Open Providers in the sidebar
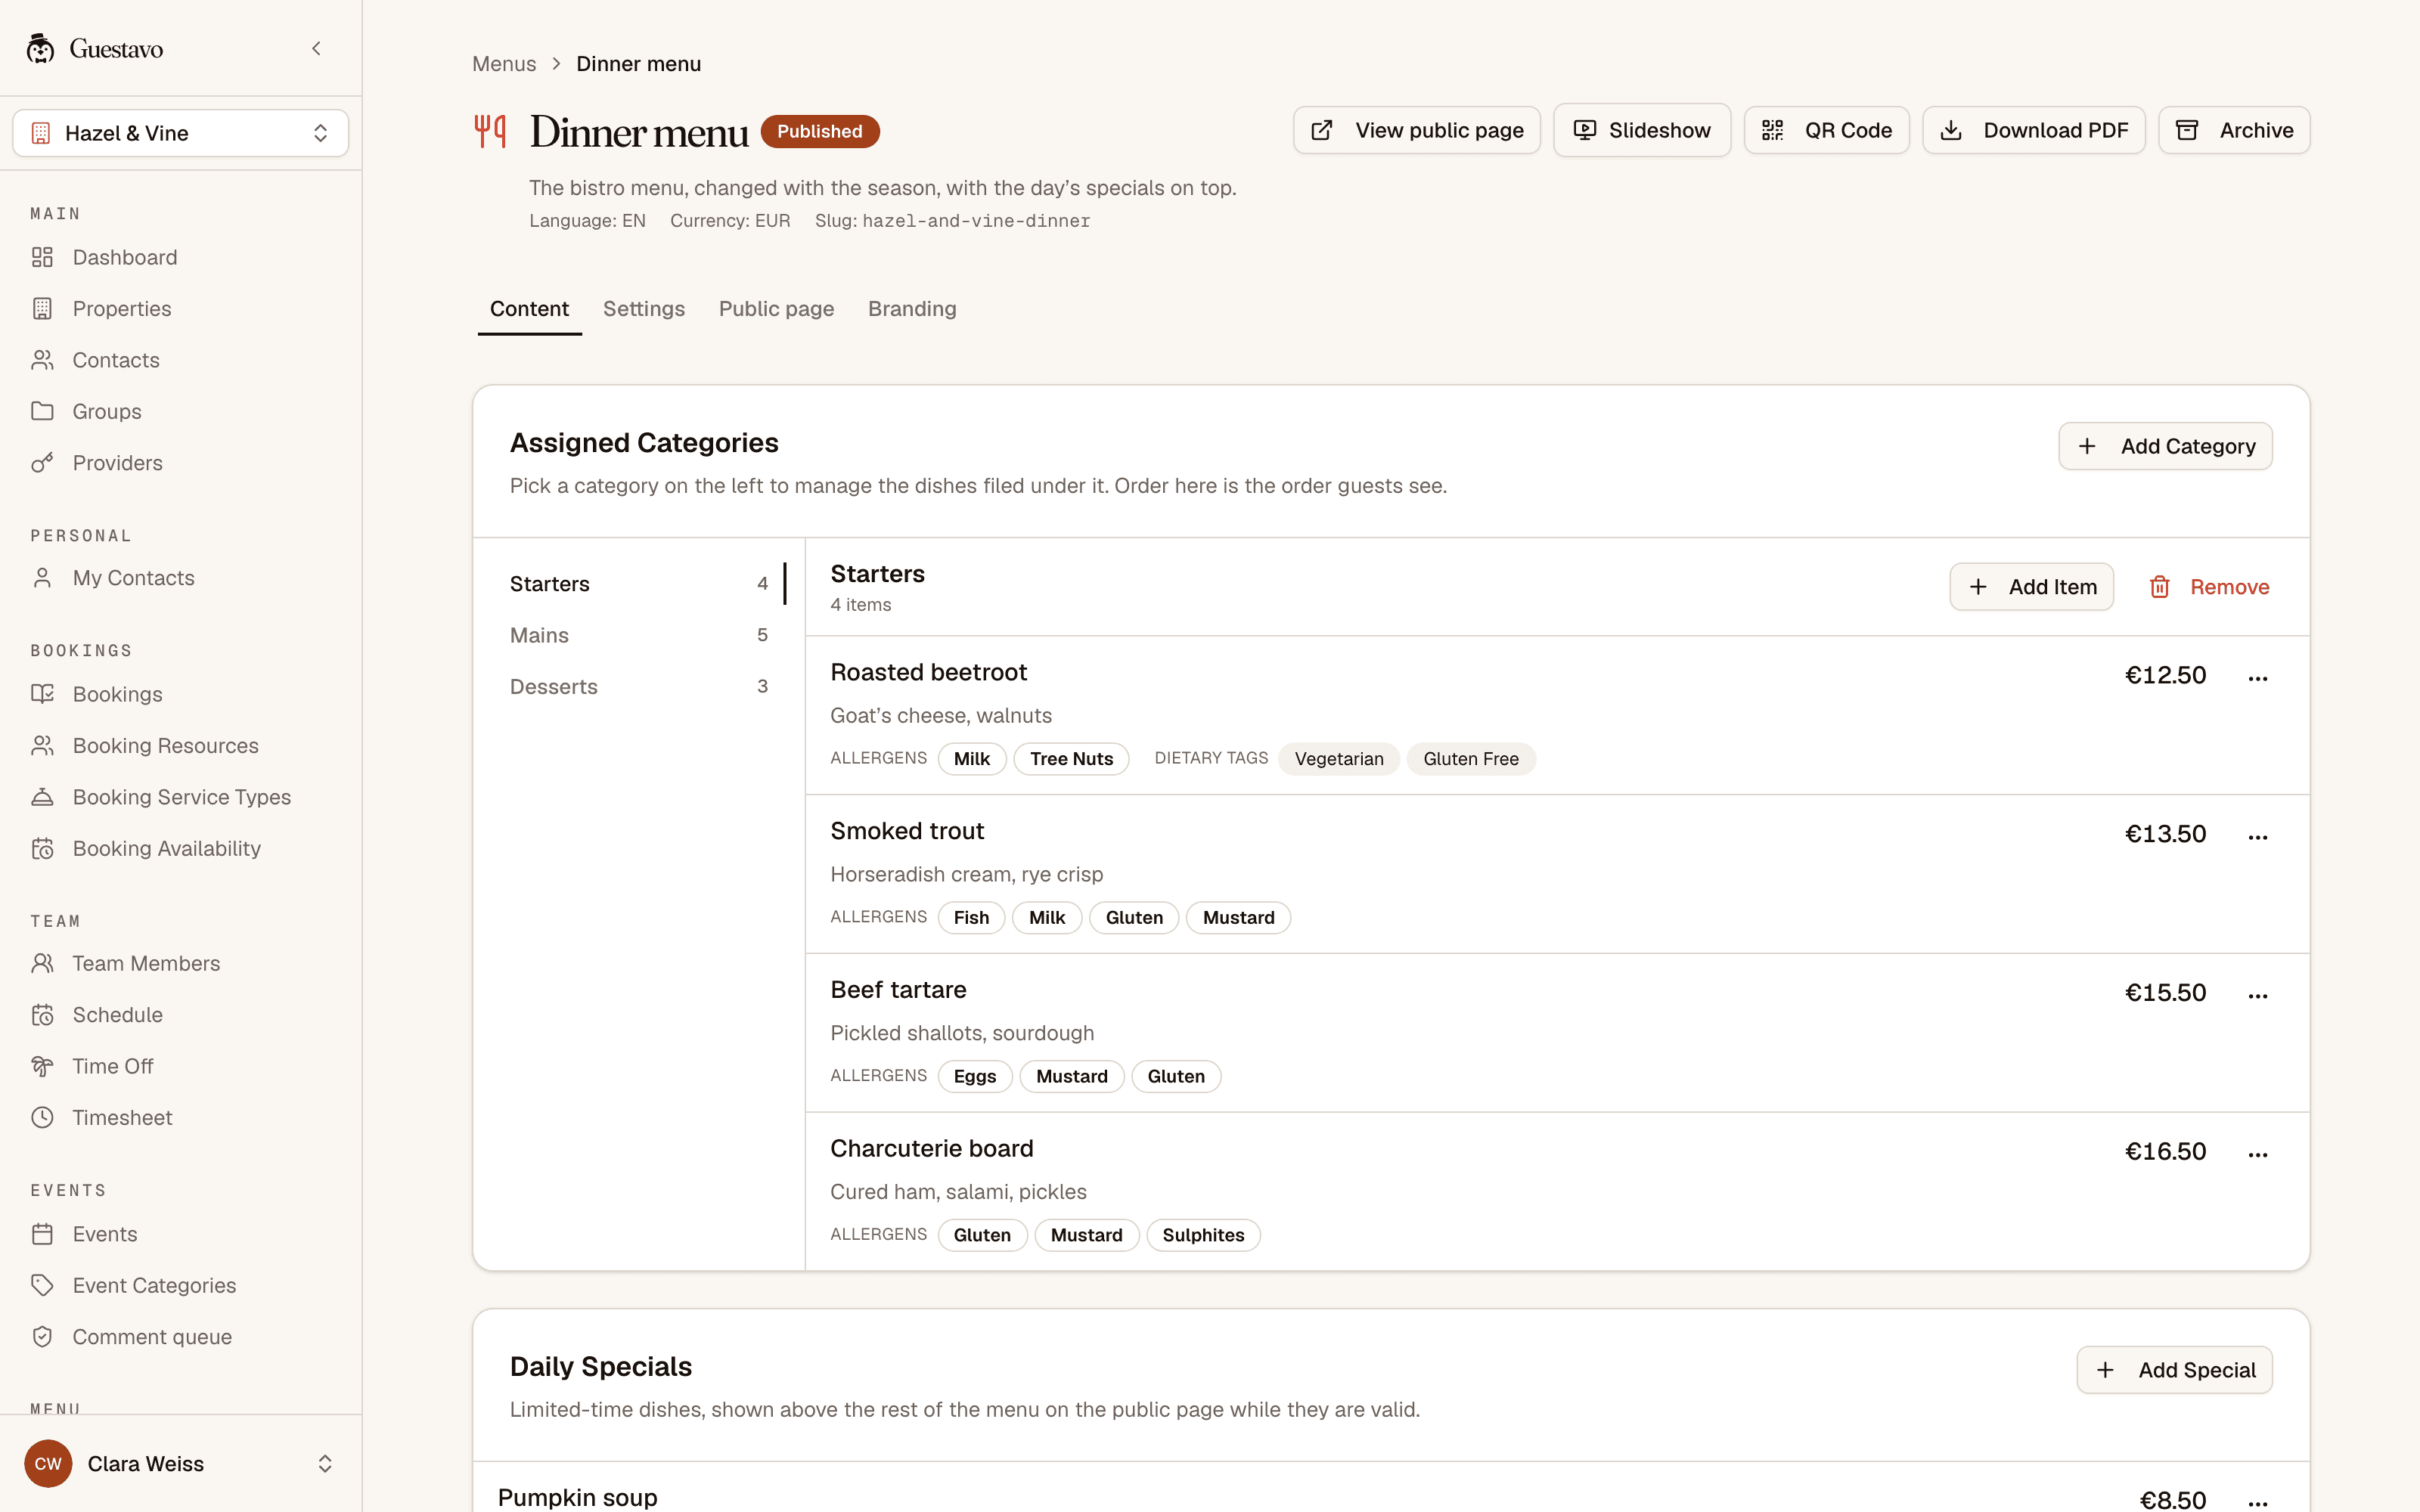 pos(180,463)
